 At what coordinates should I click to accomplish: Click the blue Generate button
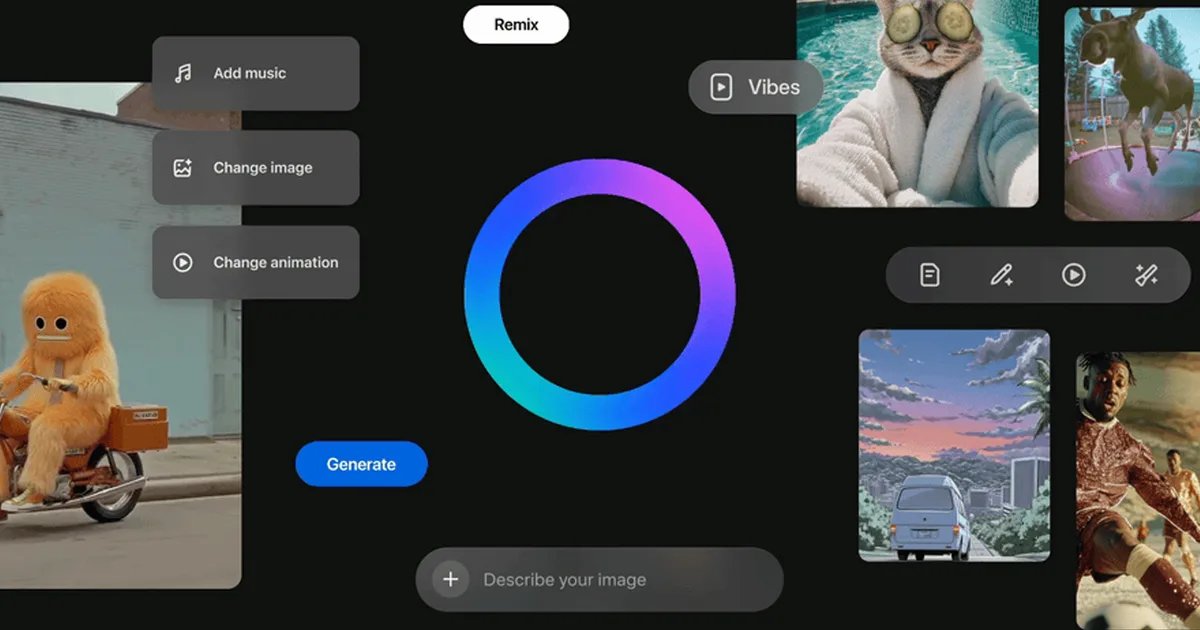[x=361, y=464]
